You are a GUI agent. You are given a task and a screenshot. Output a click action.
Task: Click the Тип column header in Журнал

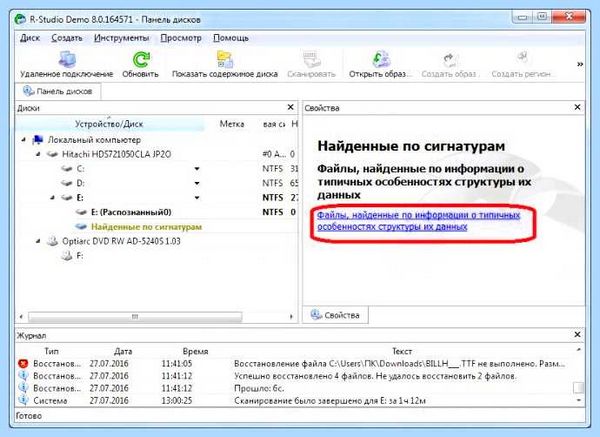coord(51,351)
